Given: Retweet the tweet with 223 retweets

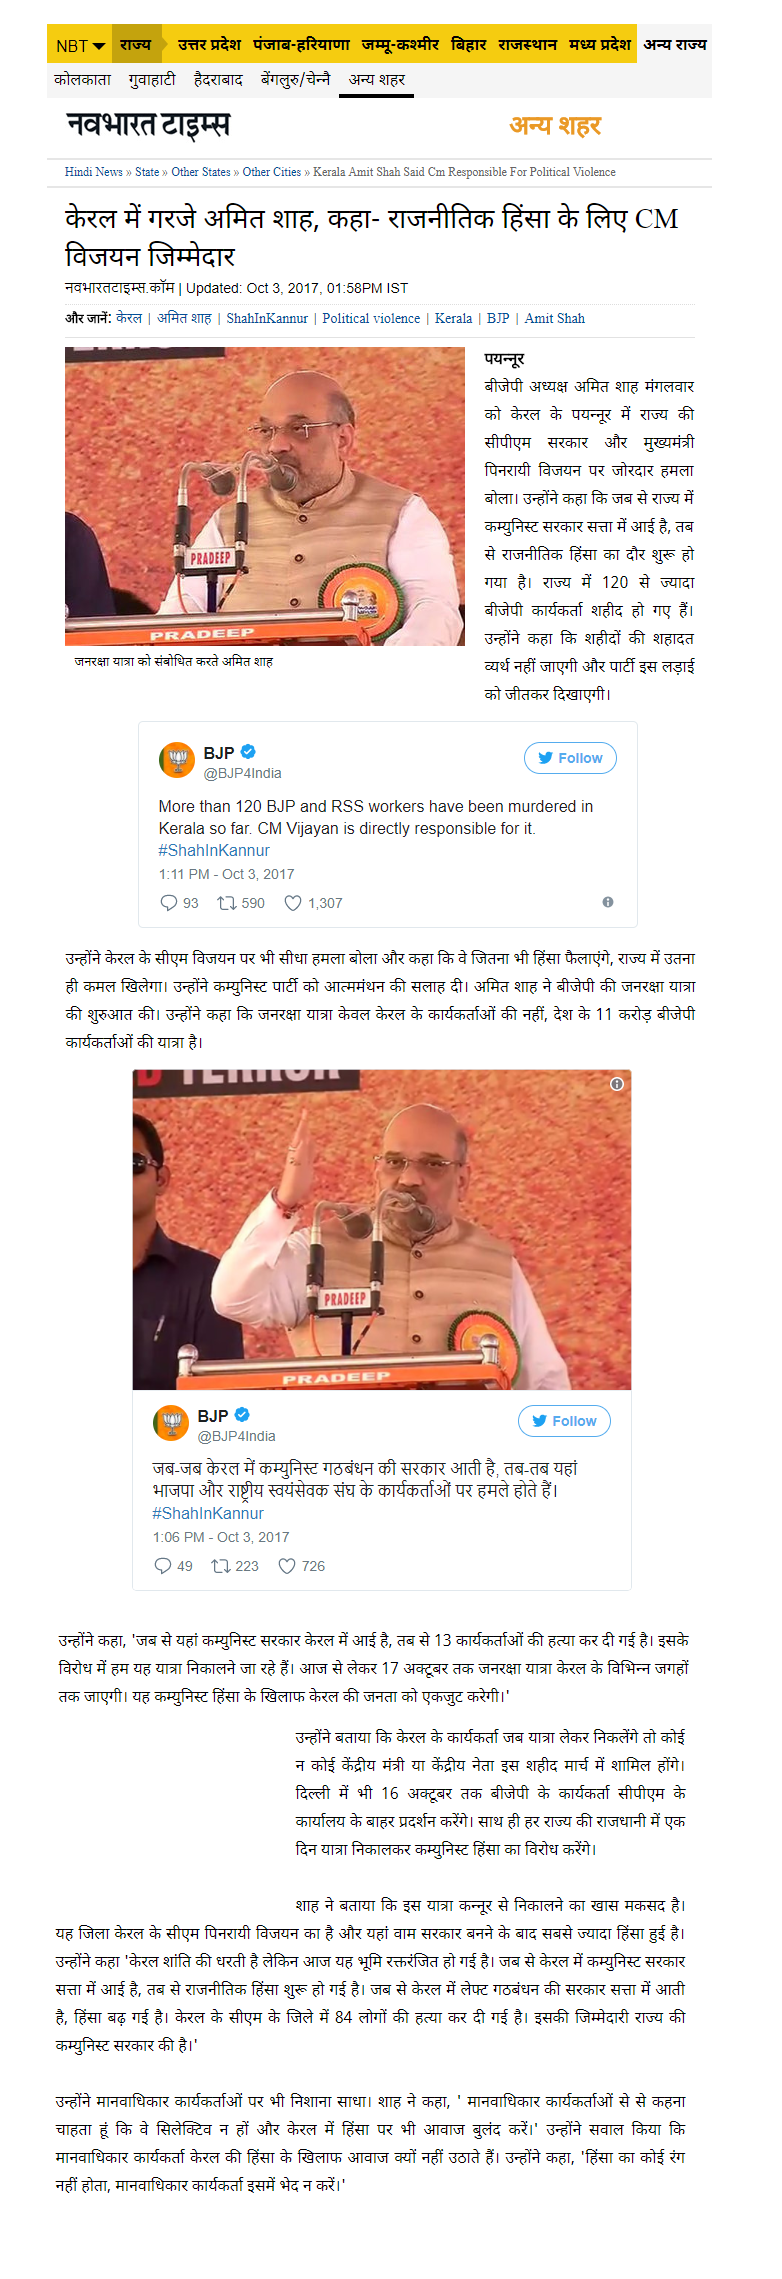Looking at the screenshot, I should click(221, 1566).
